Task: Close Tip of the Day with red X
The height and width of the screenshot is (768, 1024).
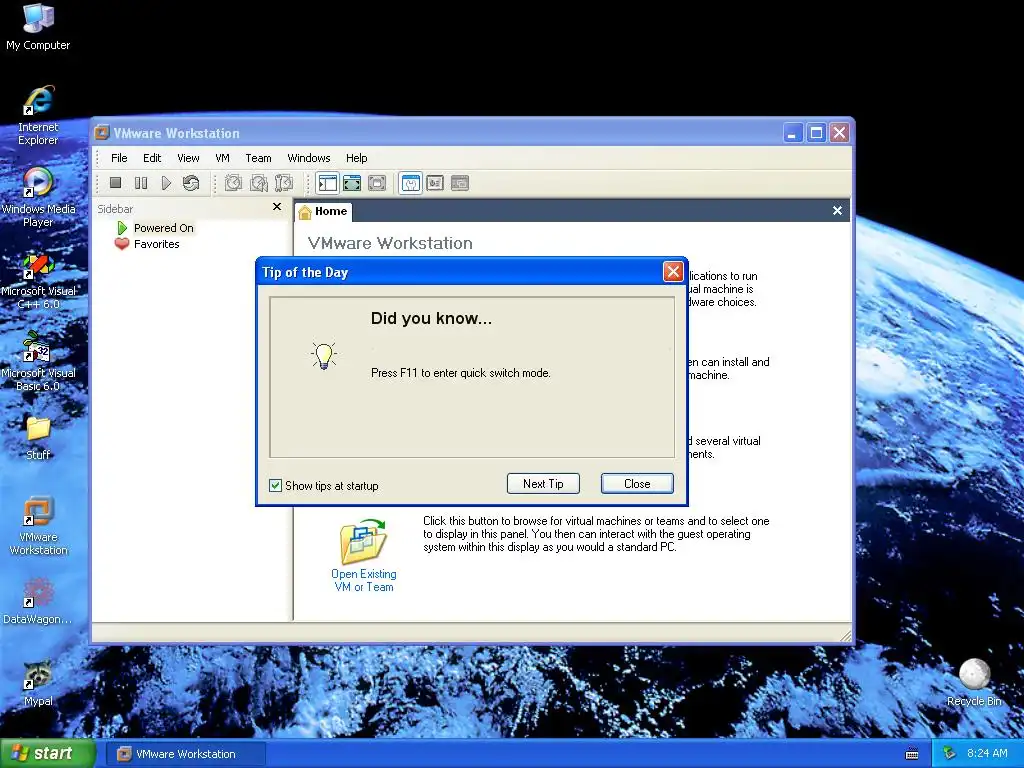Action: [x=673, y=272]
